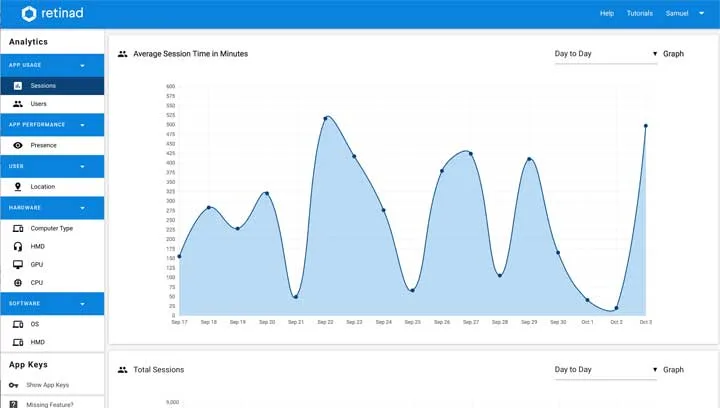Image resolution: width=720 pixels, height=408 pixels.
Task: Collapse the App Usage section
Action: coord(82,66)
